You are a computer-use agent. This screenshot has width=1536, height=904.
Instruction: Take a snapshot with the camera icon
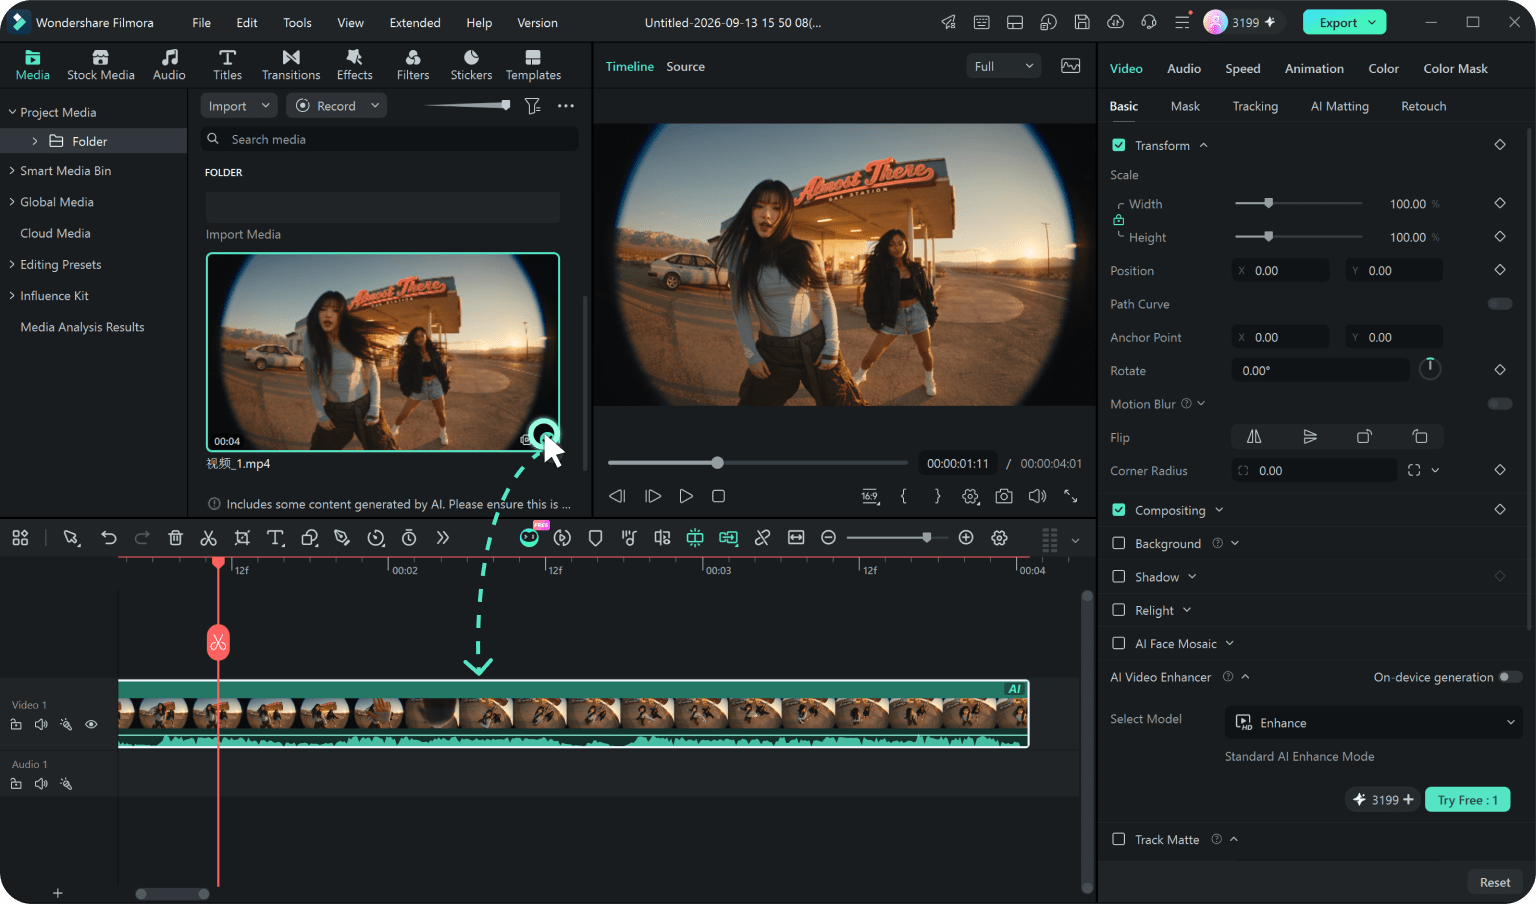point(1004,496)
